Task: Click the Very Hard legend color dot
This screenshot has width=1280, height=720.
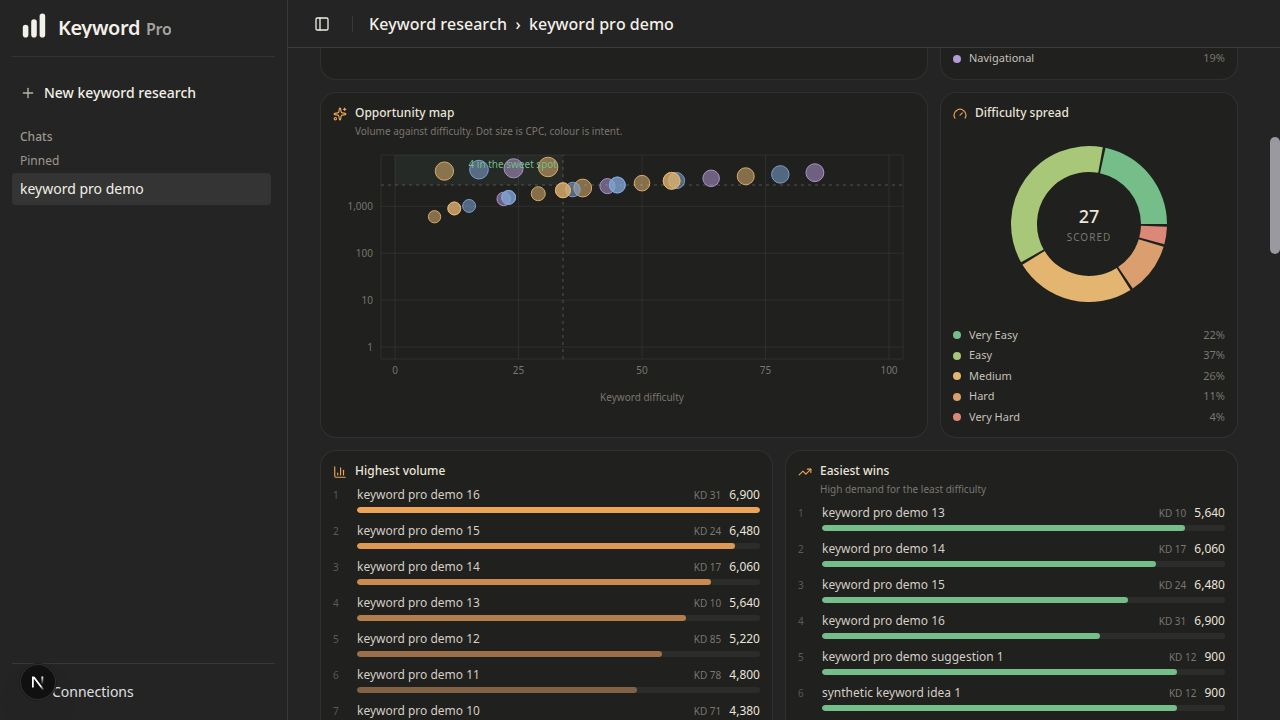Action: click(x=957, y=417)
